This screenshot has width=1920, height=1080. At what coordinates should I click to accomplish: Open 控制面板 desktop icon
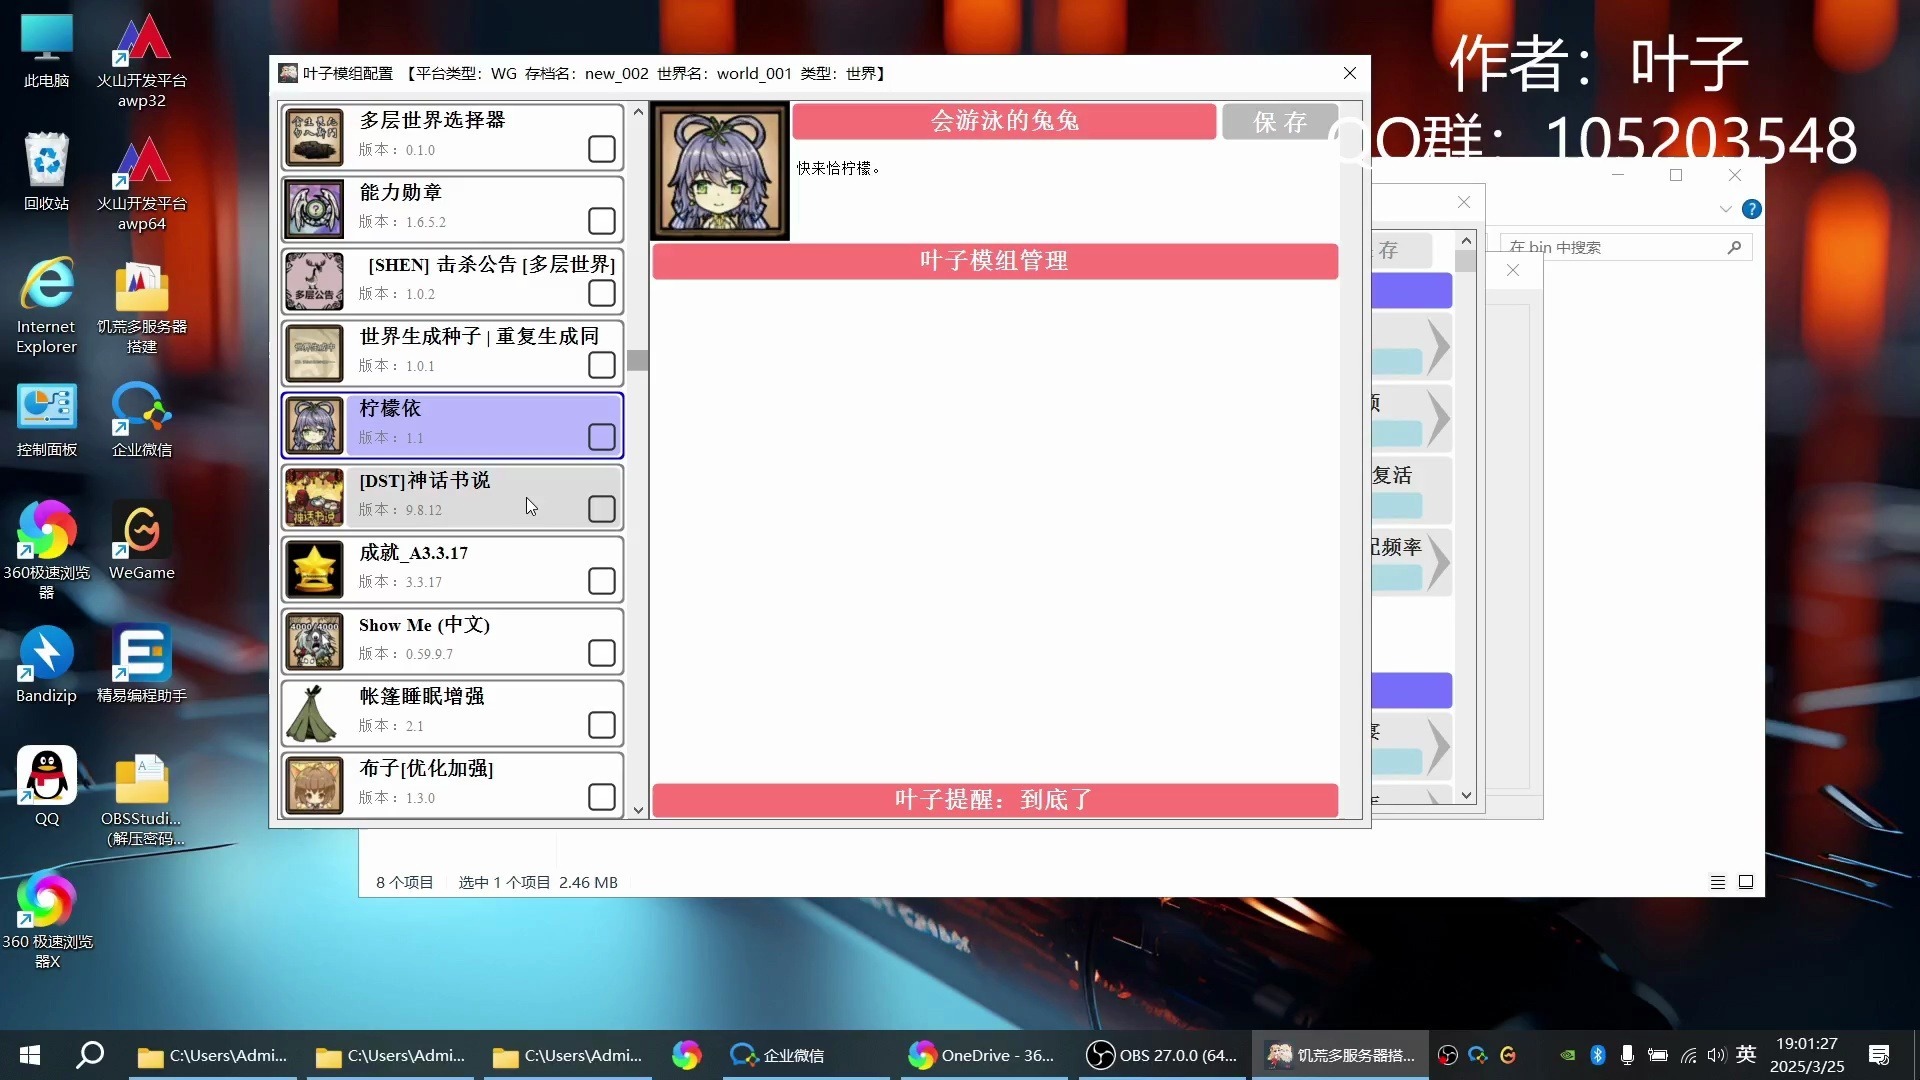coord(46,420)
